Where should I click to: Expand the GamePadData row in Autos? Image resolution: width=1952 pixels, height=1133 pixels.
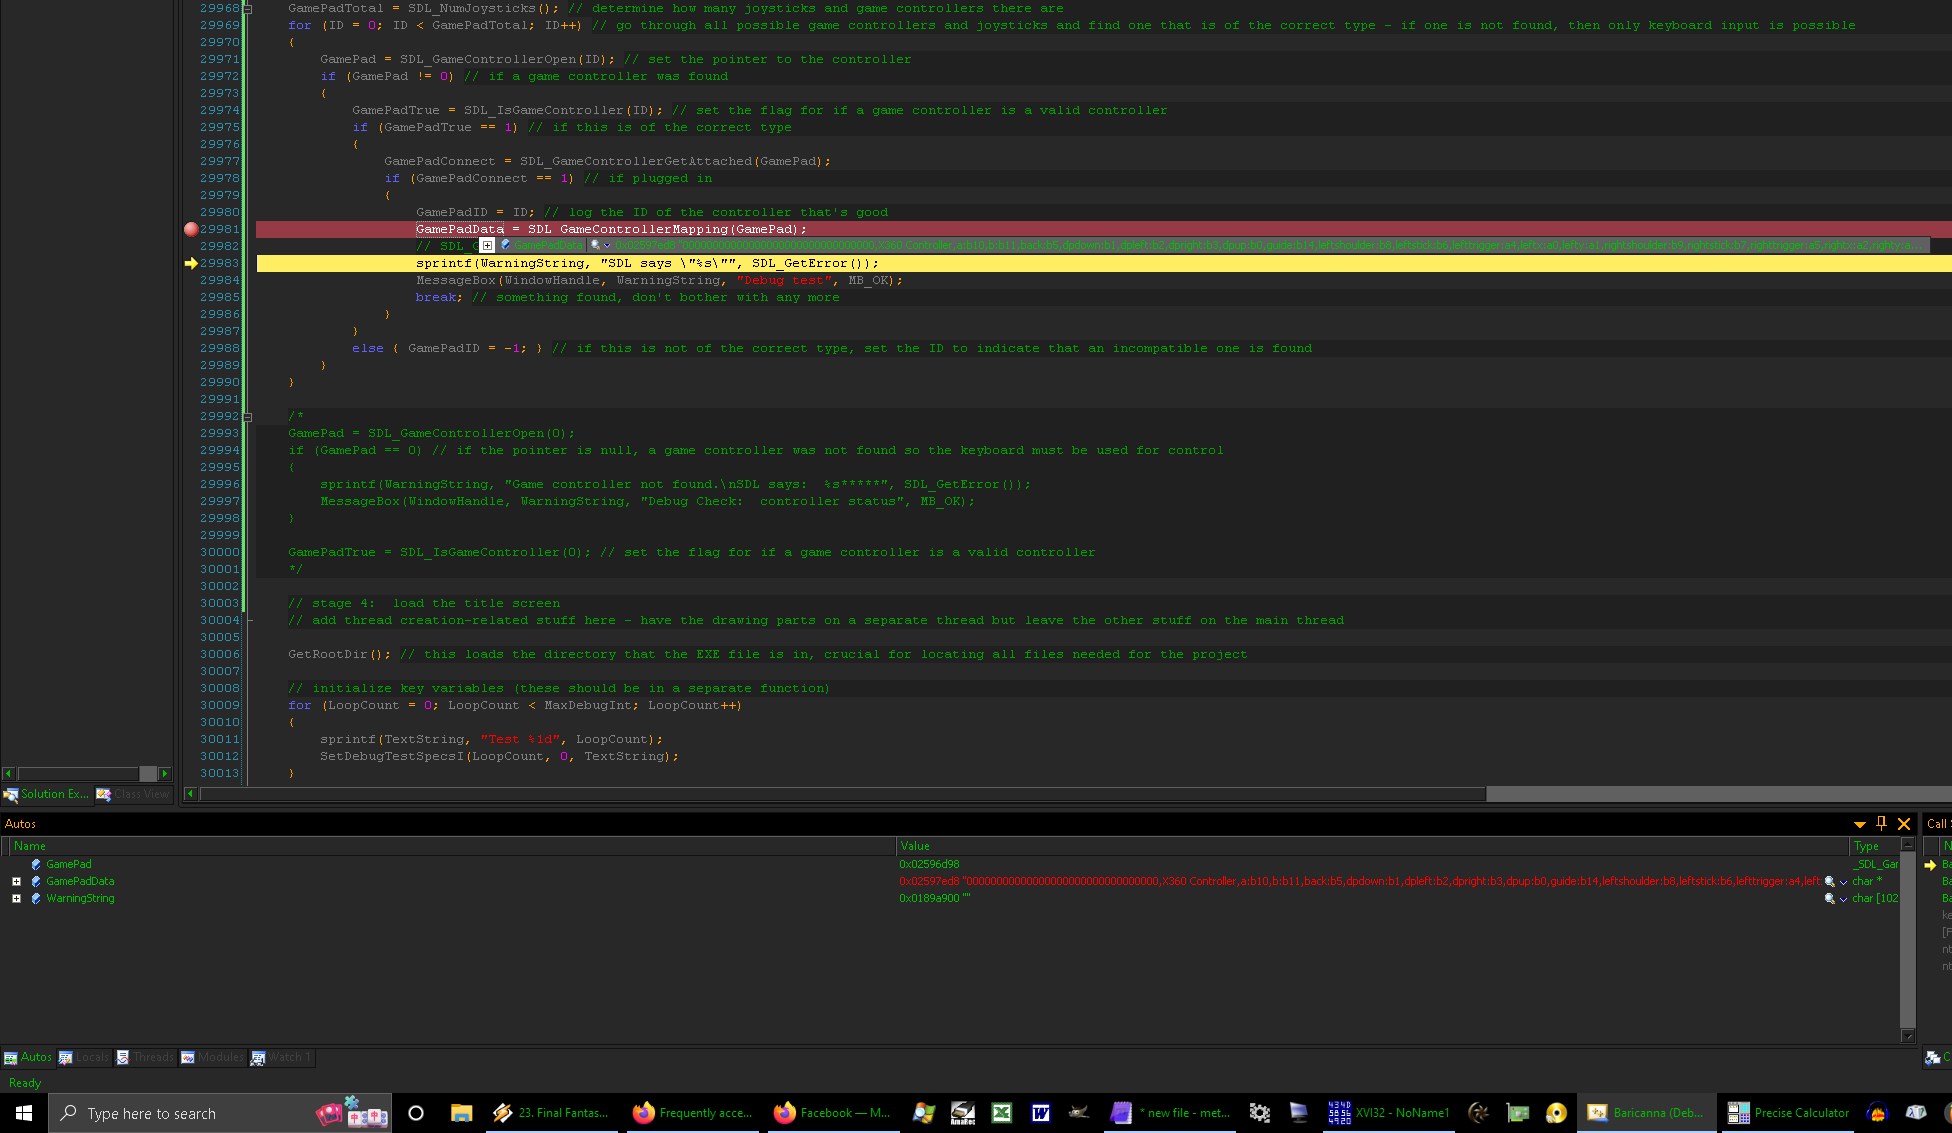click(16, 881)
